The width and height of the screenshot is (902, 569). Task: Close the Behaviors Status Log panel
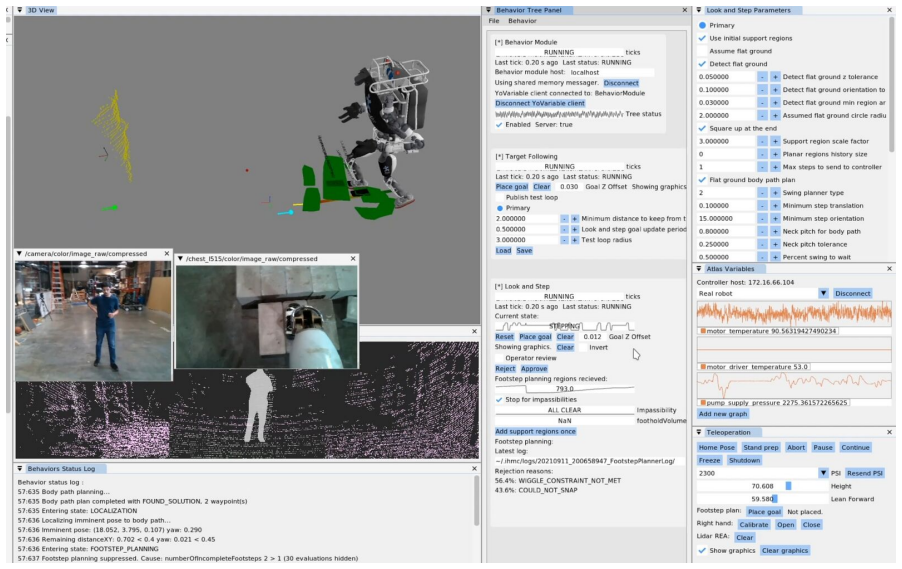(x=475, y=469)
